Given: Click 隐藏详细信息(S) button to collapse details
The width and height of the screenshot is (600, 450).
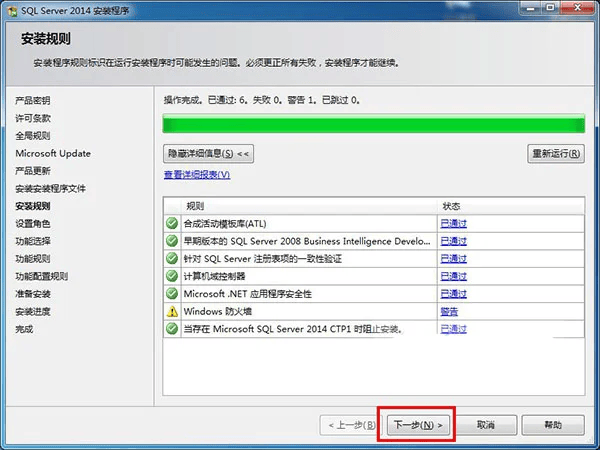Looking at the screenshot, I should tap(208, 154).
